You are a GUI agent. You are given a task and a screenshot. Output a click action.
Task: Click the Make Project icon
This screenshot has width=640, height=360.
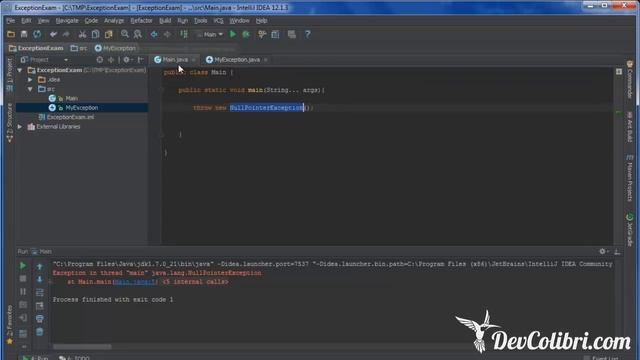pos(184,34)
